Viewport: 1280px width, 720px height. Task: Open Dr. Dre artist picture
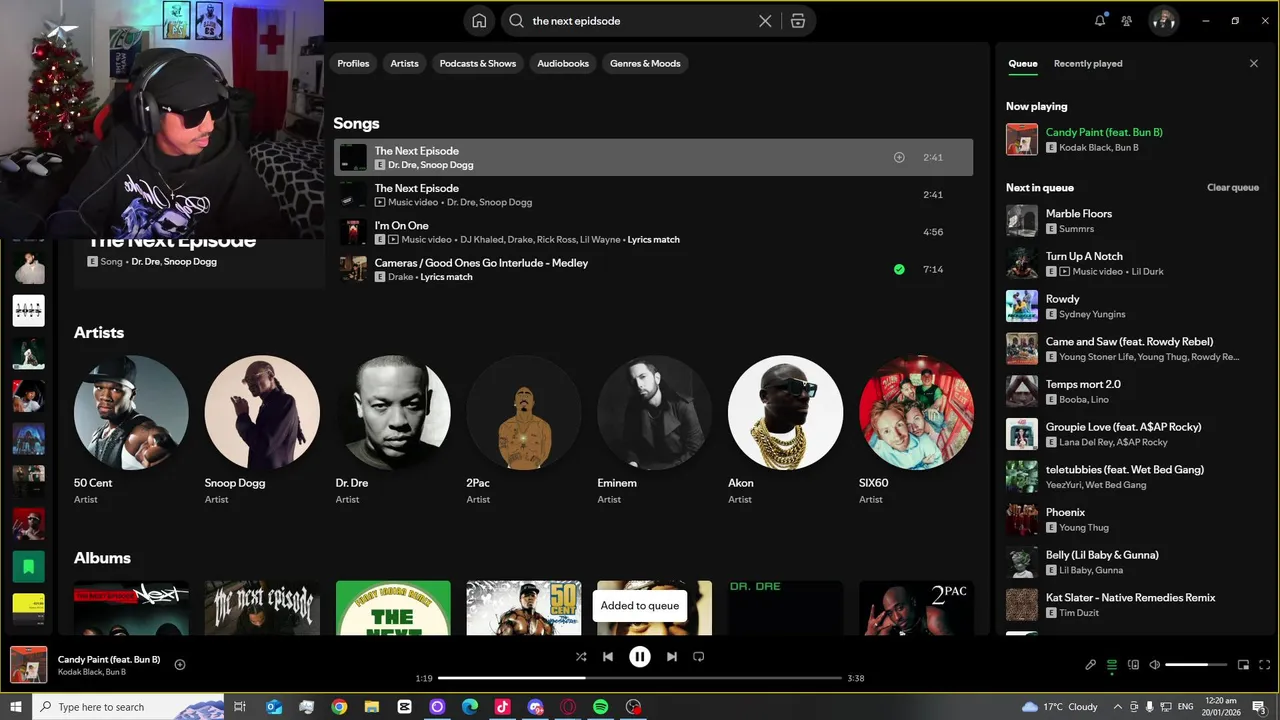pos(393,412)
